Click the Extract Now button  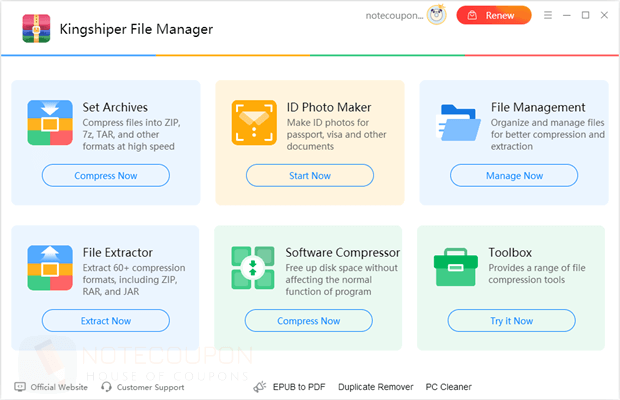(106, 321)
